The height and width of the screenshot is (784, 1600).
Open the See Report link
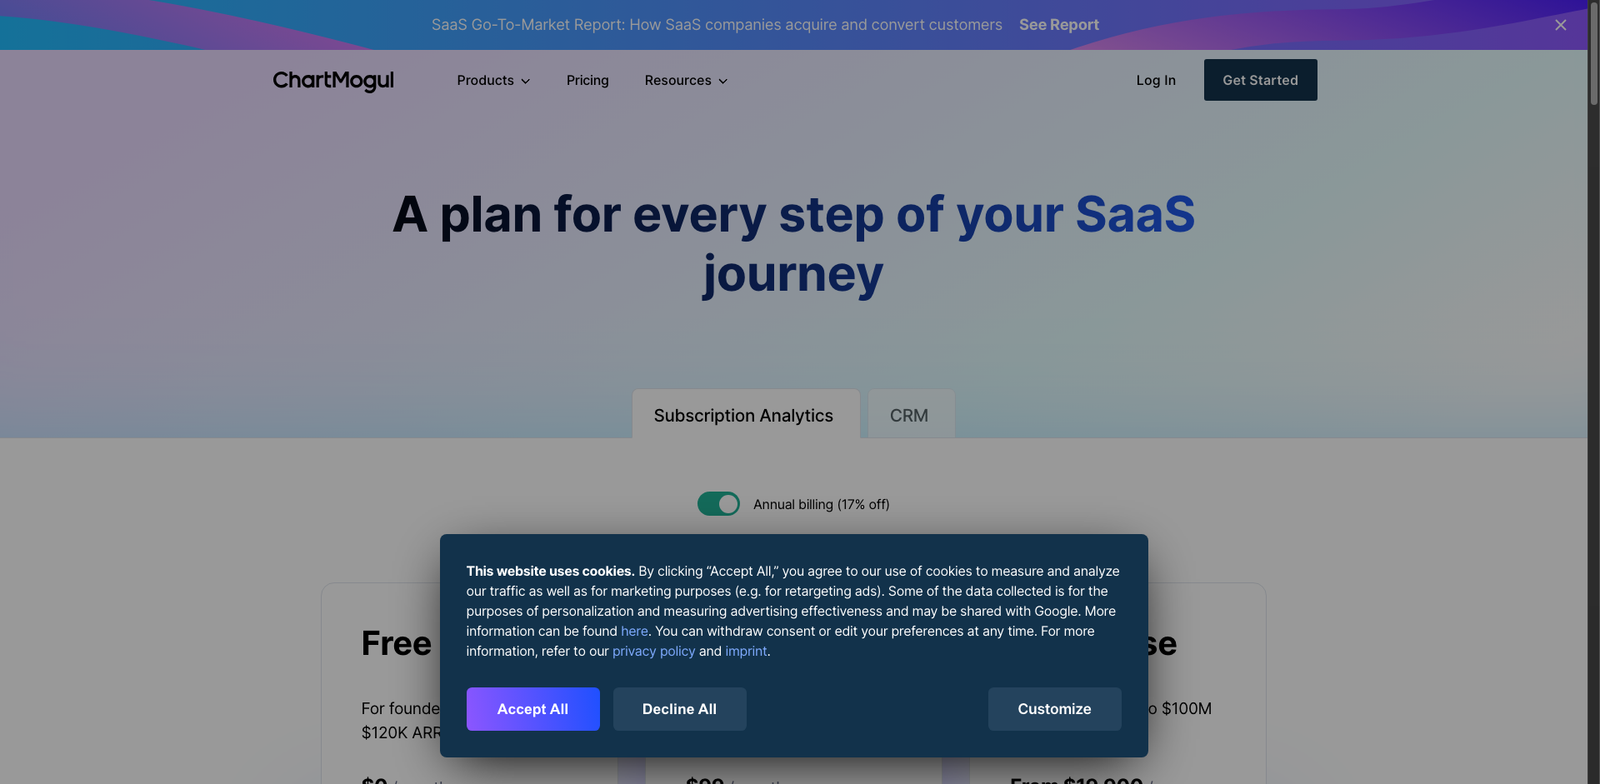(x=1058, y=24)
